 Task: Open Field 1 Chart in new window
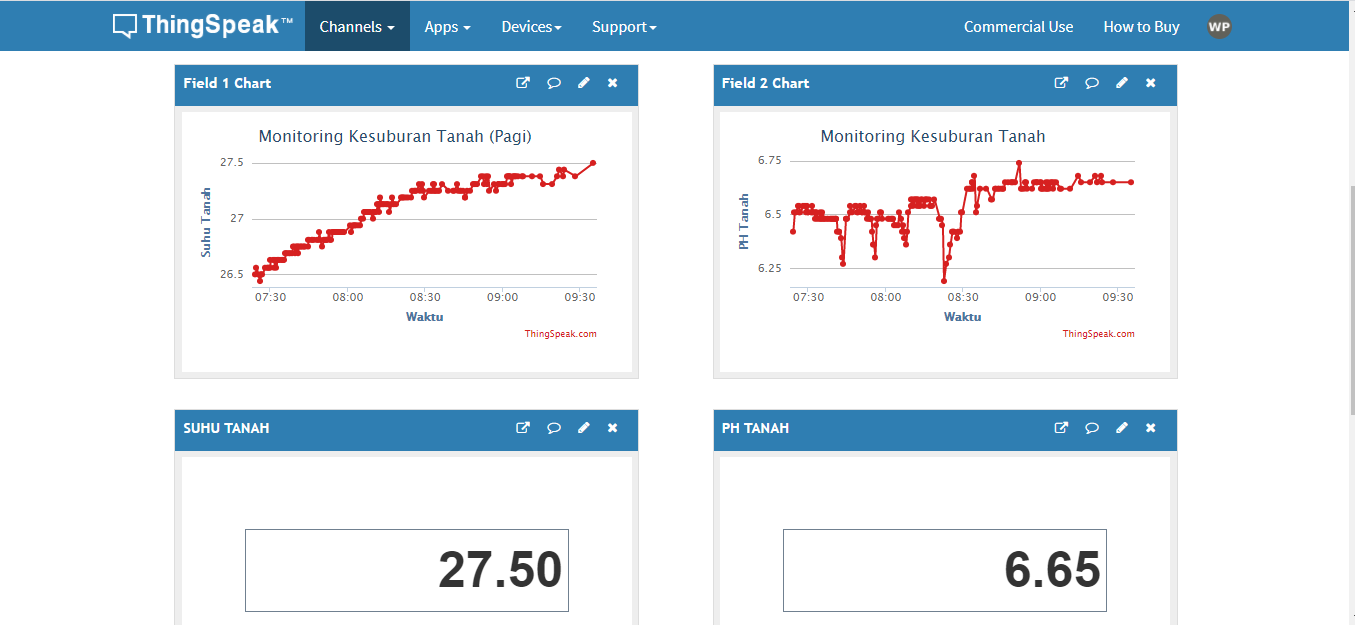tap(522, 83)
